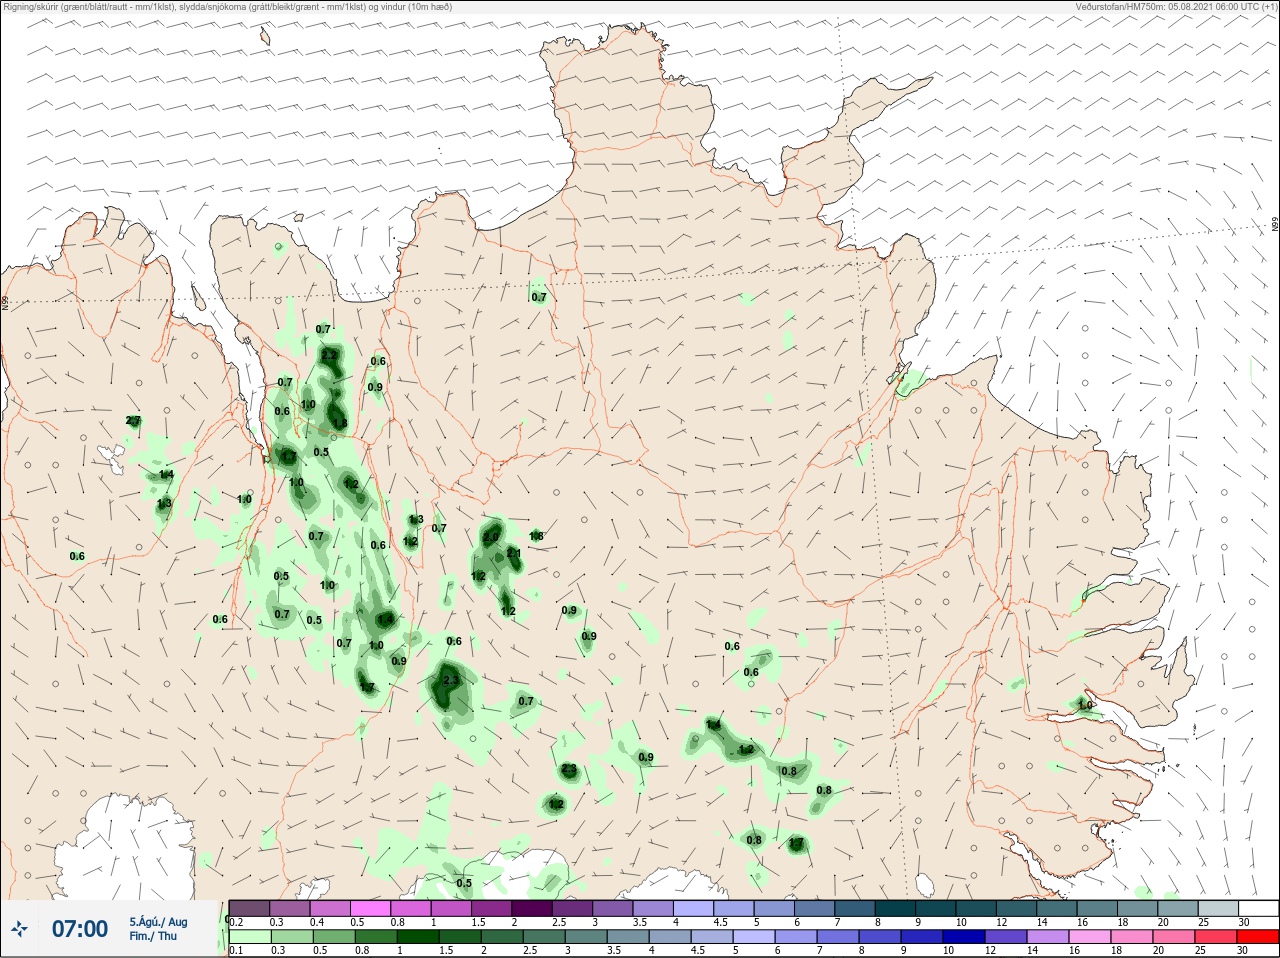The width and height of the screenshot is (1280, 958).
Task: Select the darkest purple swatch labeled 2 in the upper legend
Action: pos(531,908)
